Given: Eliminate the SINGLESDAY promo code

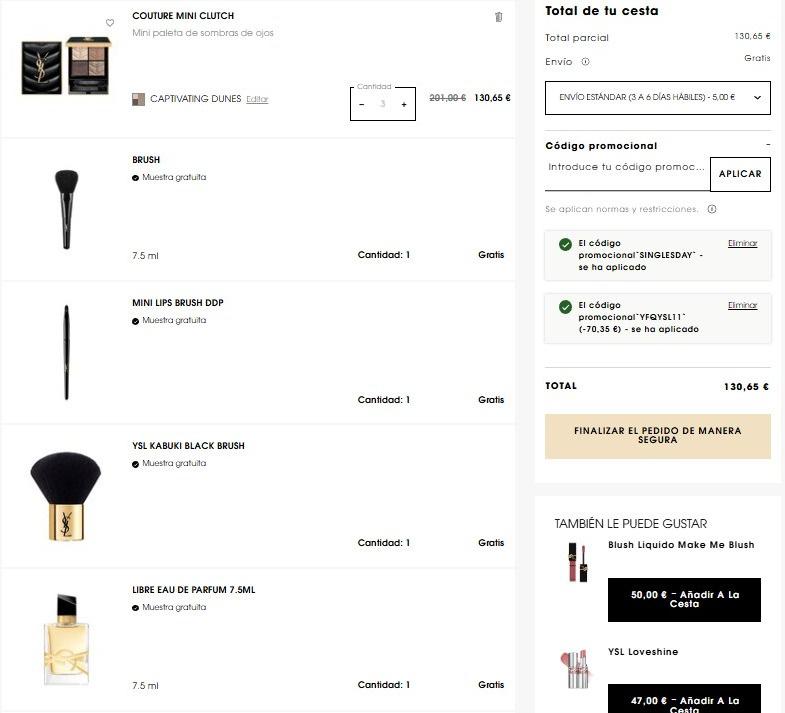Looking at the screenshot, I should pyautogui.click(x=742, y=243).
